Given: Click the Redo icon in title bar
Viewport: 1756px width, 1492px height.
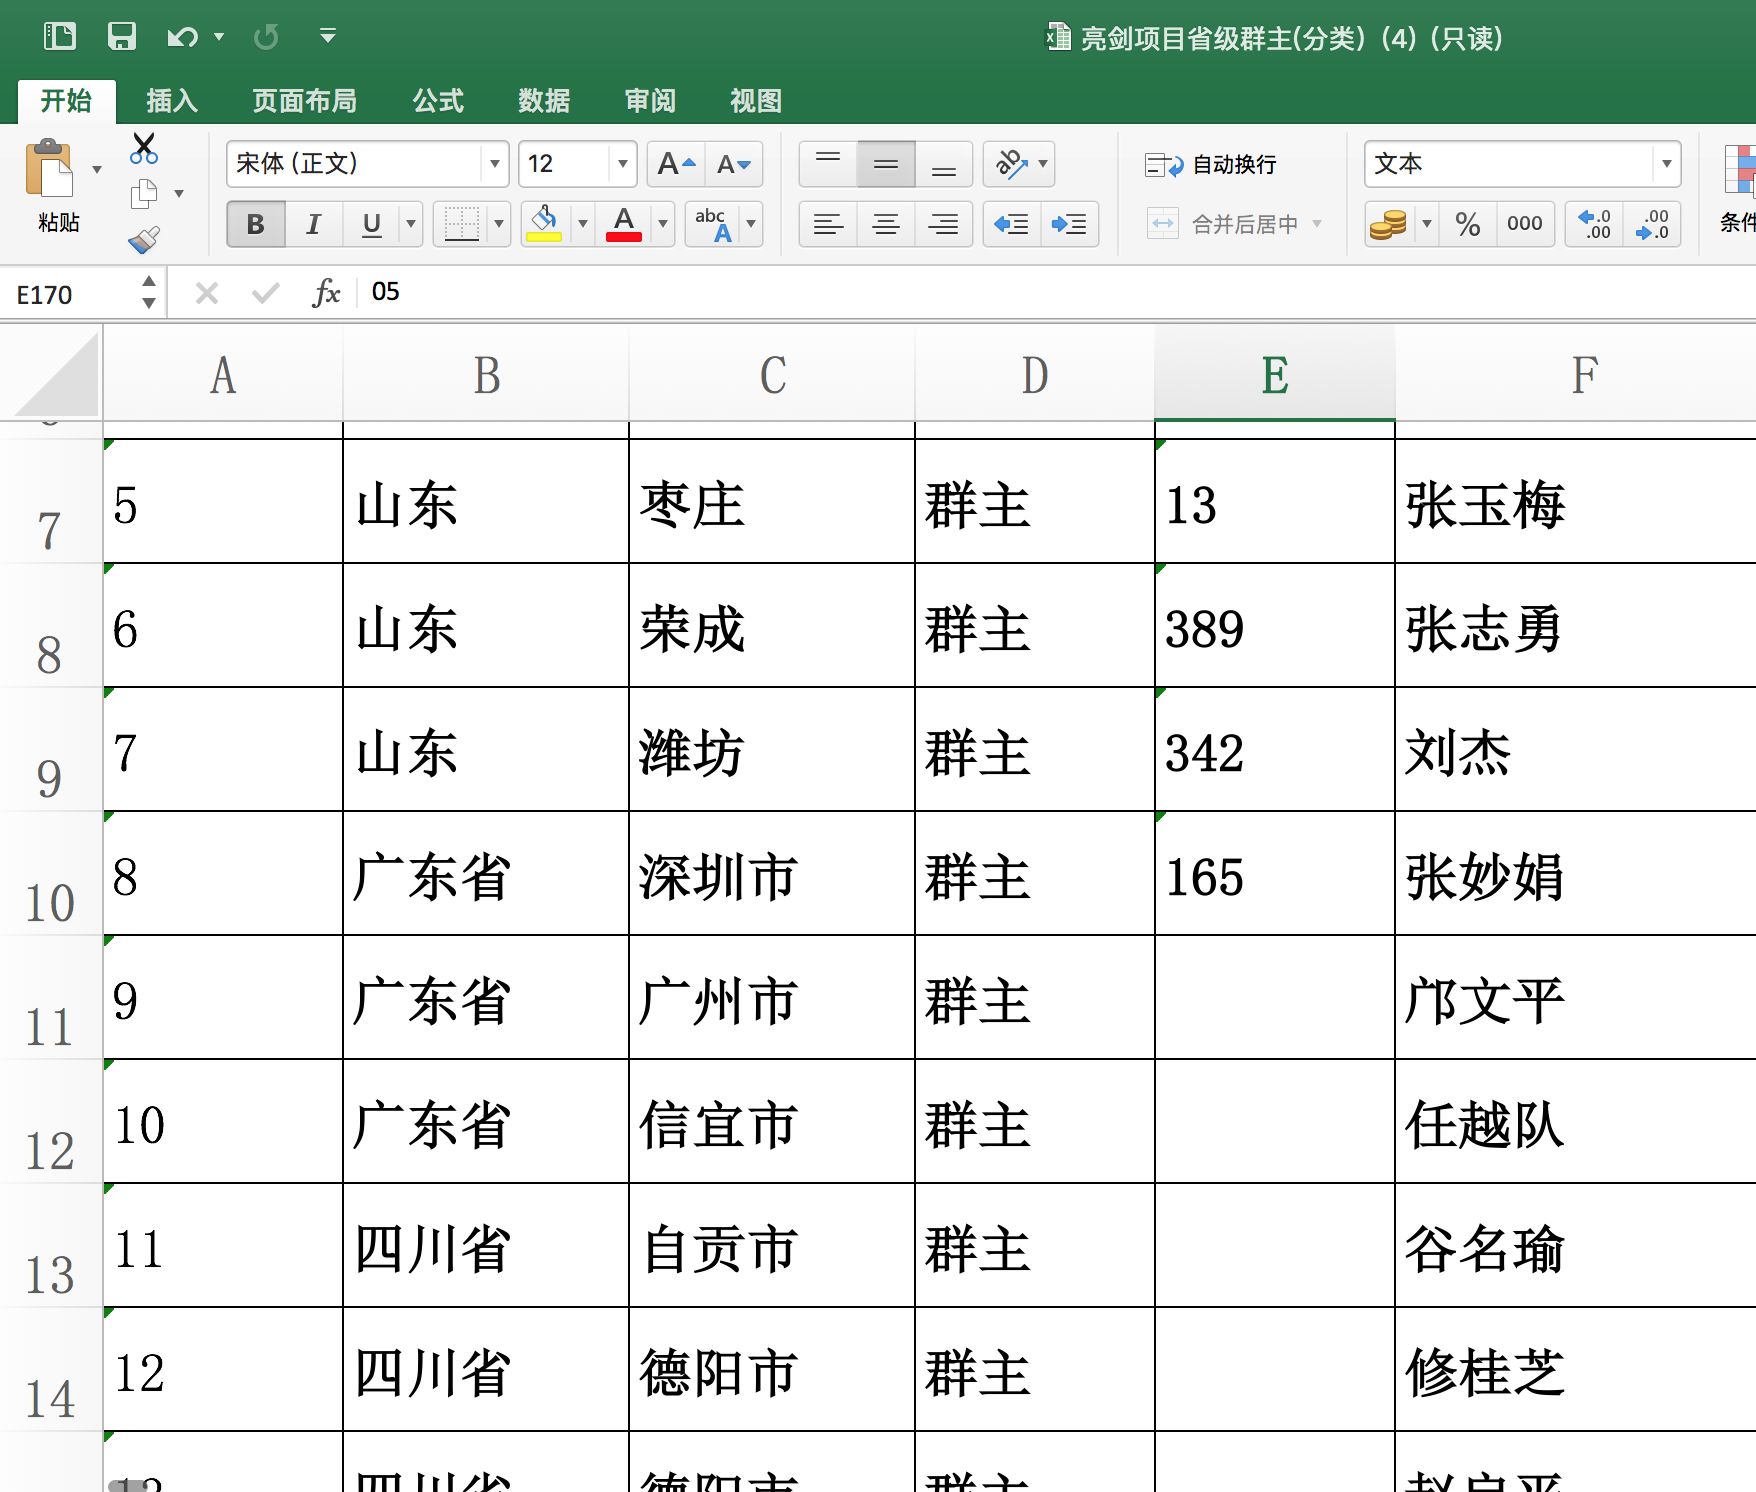Looking at the screenshot, I should pyautogui.click(x=266, y=37).
